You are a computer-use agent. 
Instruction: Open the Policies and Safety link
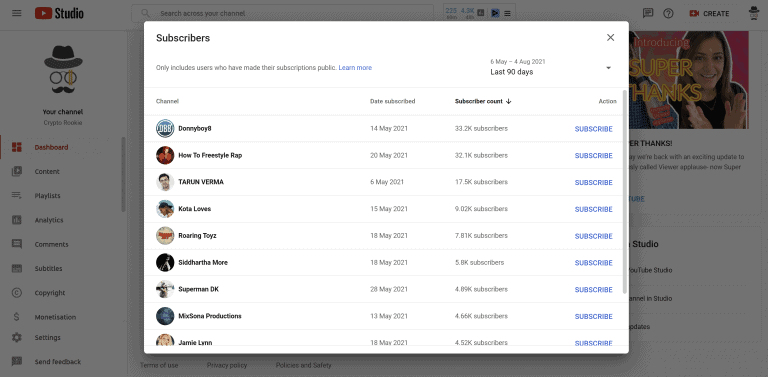(304, 365)
